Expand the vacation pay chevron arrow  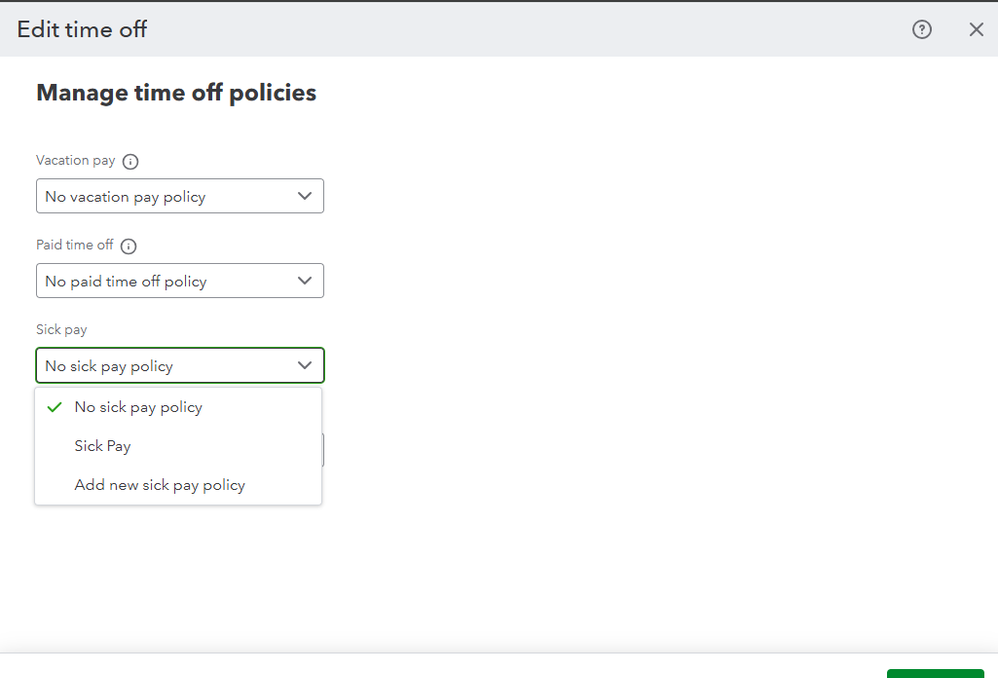tap(305, 196)
